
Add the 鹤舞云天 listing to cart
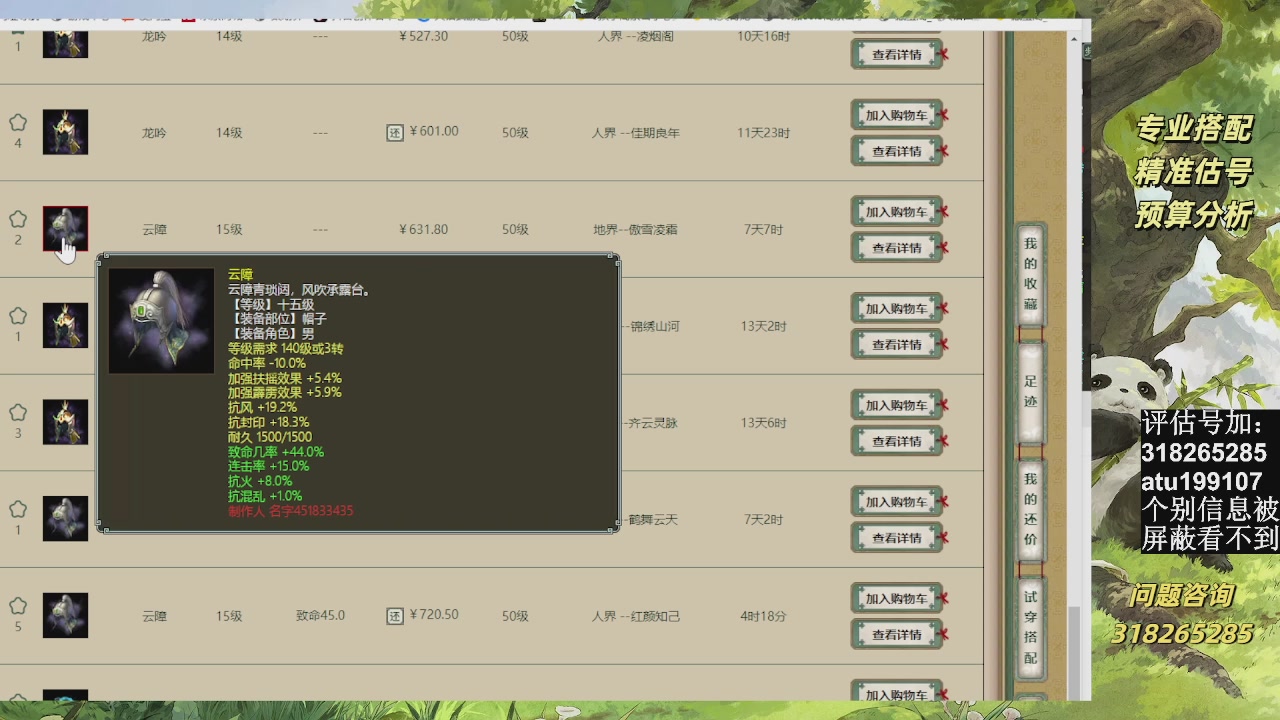[897, 502]
